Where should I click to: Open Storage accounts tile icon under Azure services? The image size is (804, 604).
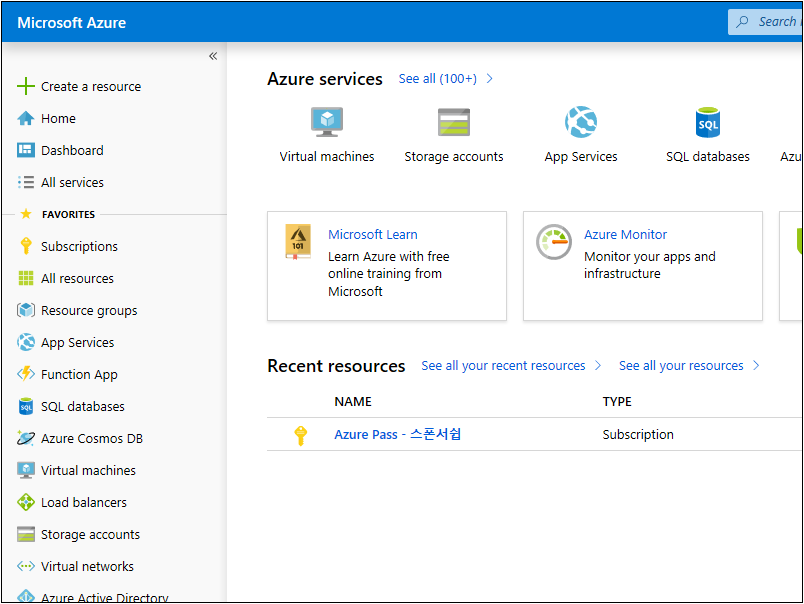[x=454, y=122]
